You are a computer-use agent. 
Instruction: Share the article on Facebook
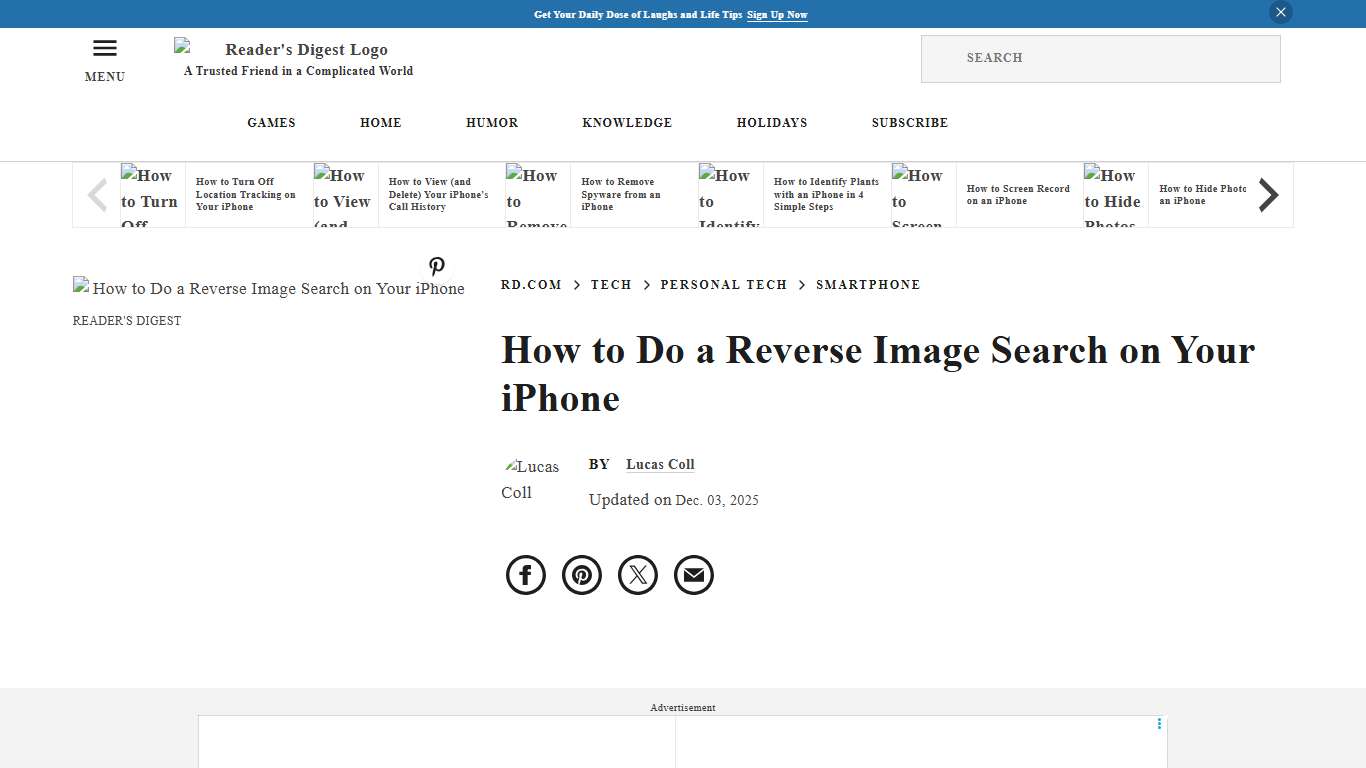[x=525, y=574]
